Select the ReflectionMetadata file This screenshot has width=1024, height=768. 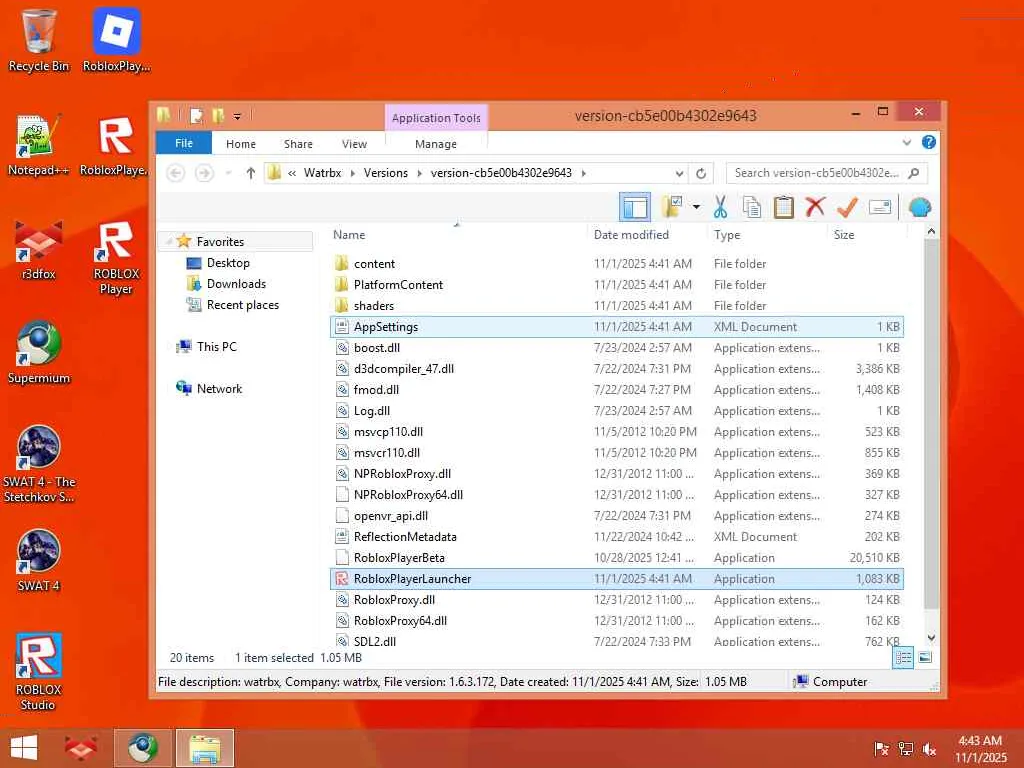tap(617, 537)
